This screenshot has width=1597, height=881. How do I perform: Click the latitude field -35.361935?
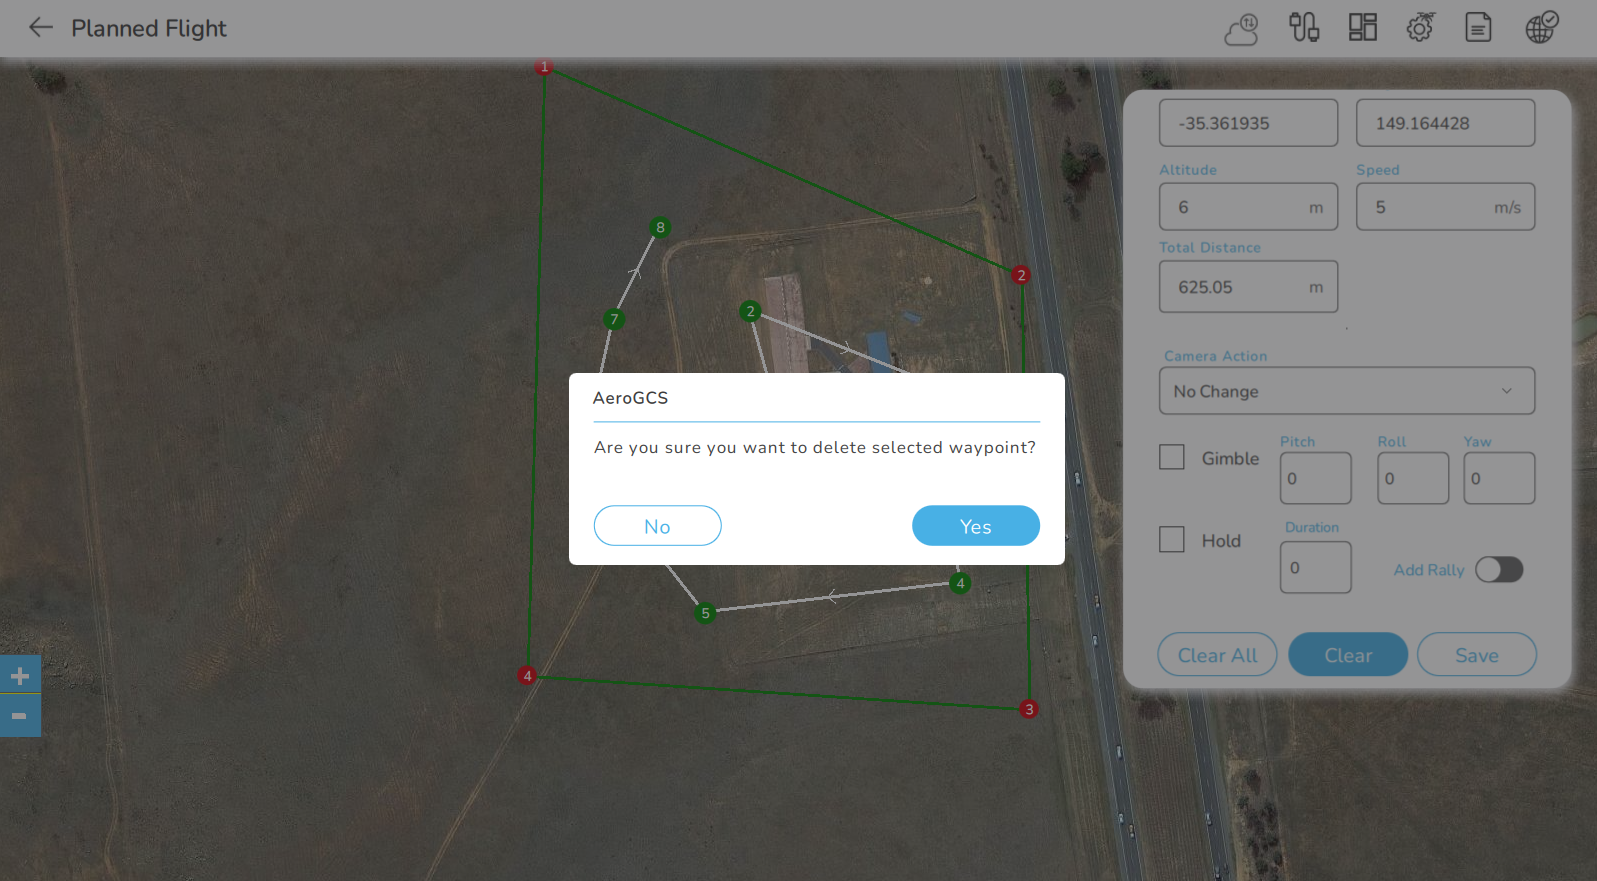[1248, 123]
